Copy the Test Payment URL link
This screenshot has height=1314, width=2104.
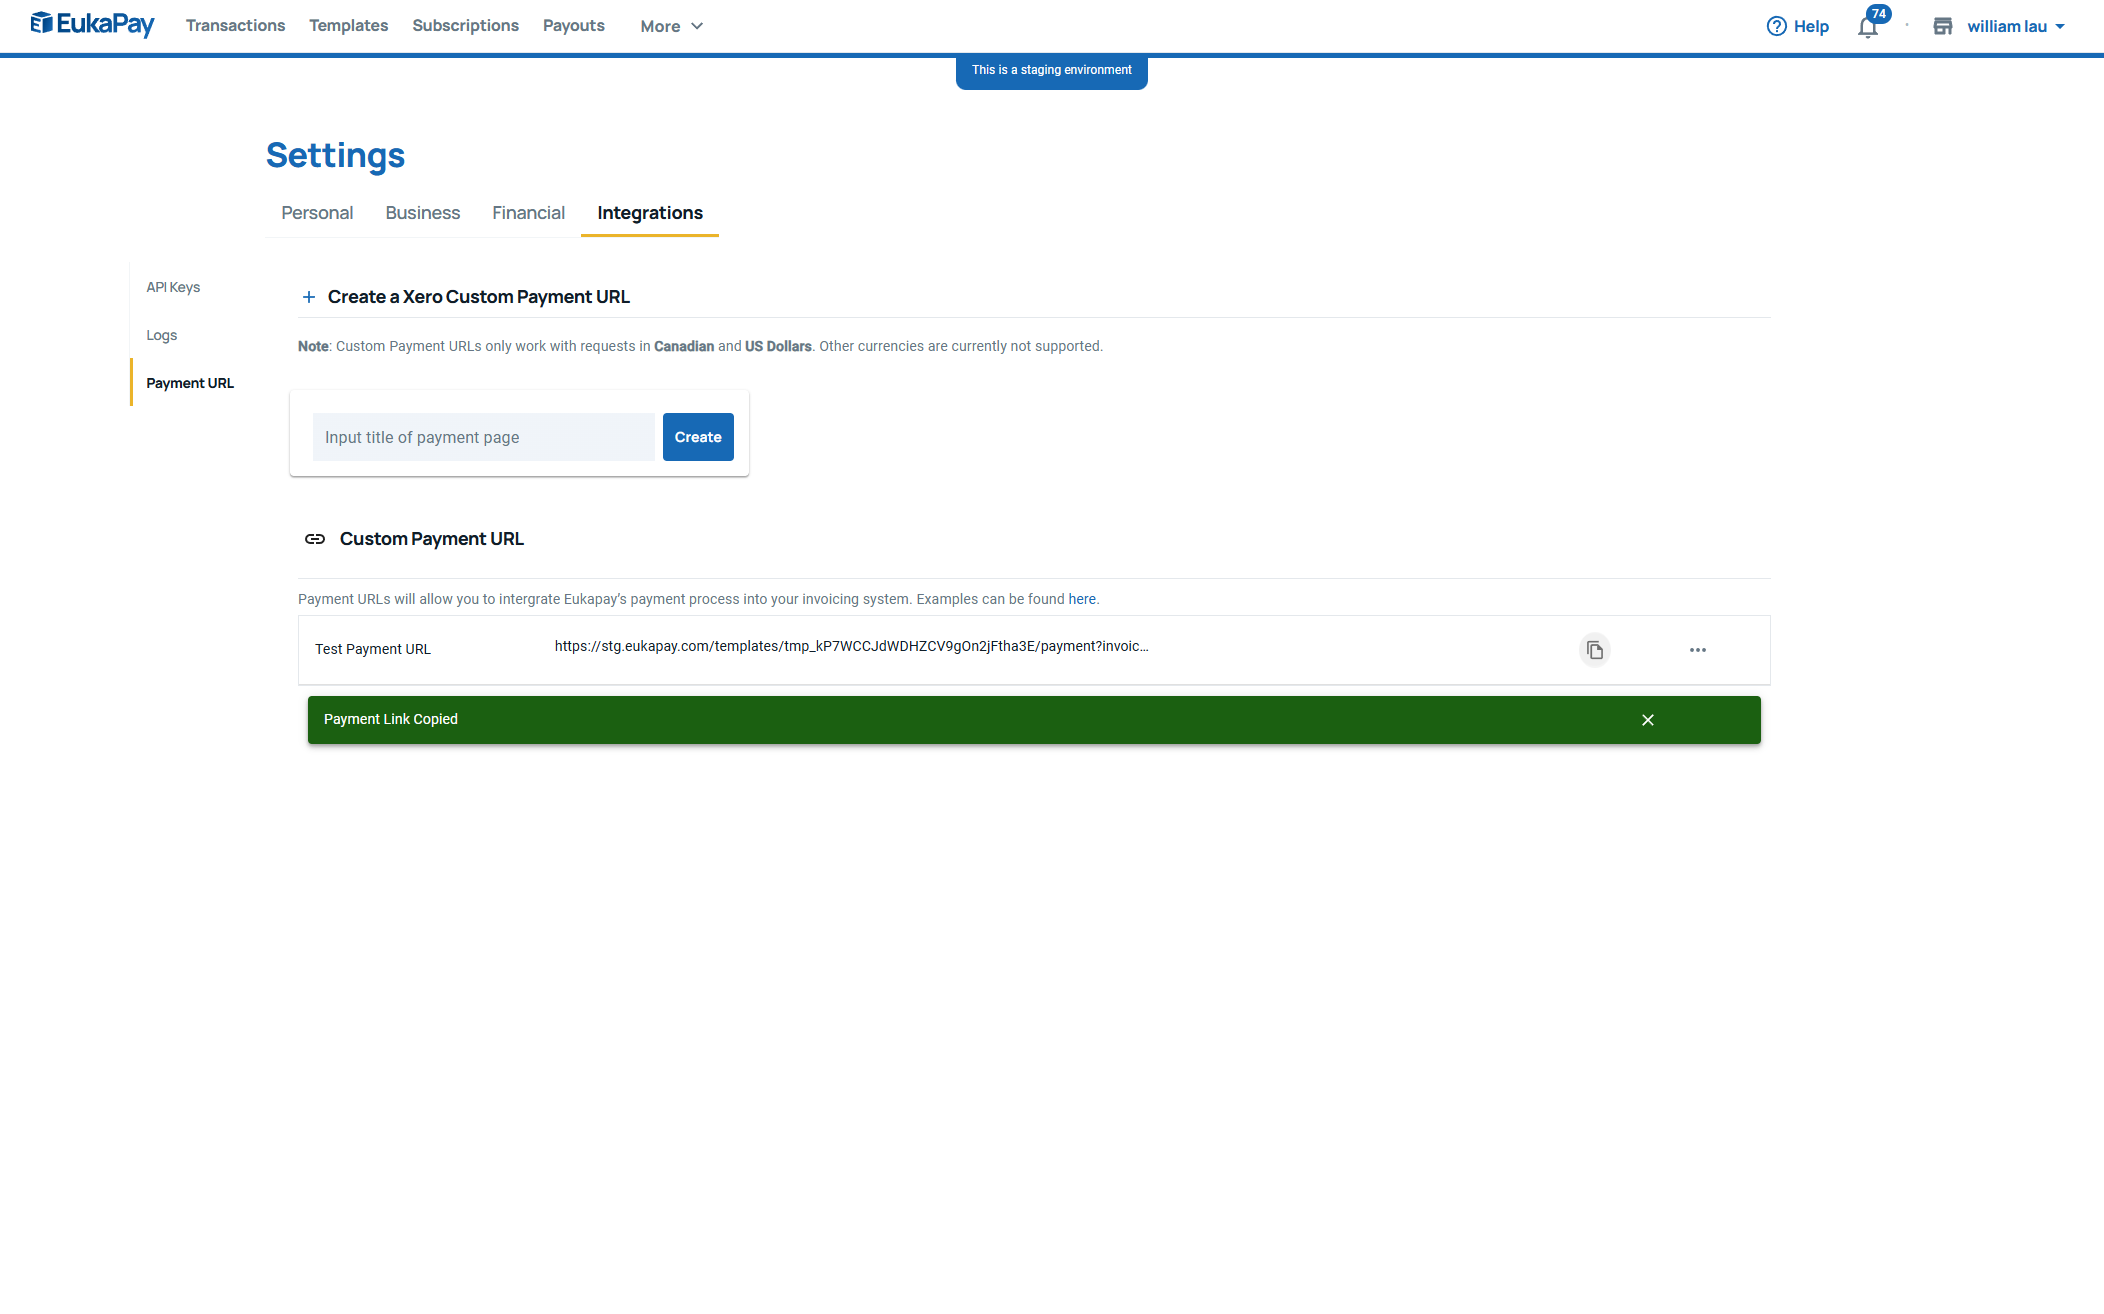[x=1595, y=650]
